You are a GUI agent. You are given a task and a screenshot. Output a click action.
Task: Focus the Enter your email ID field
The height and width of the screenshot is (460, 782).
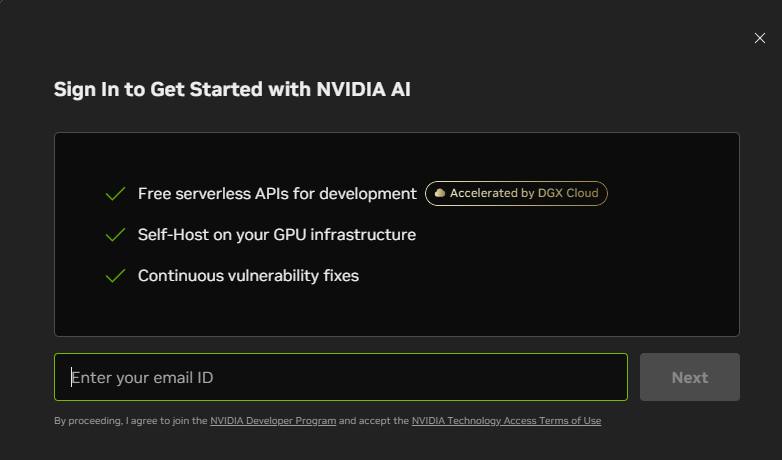coord(340,377)
